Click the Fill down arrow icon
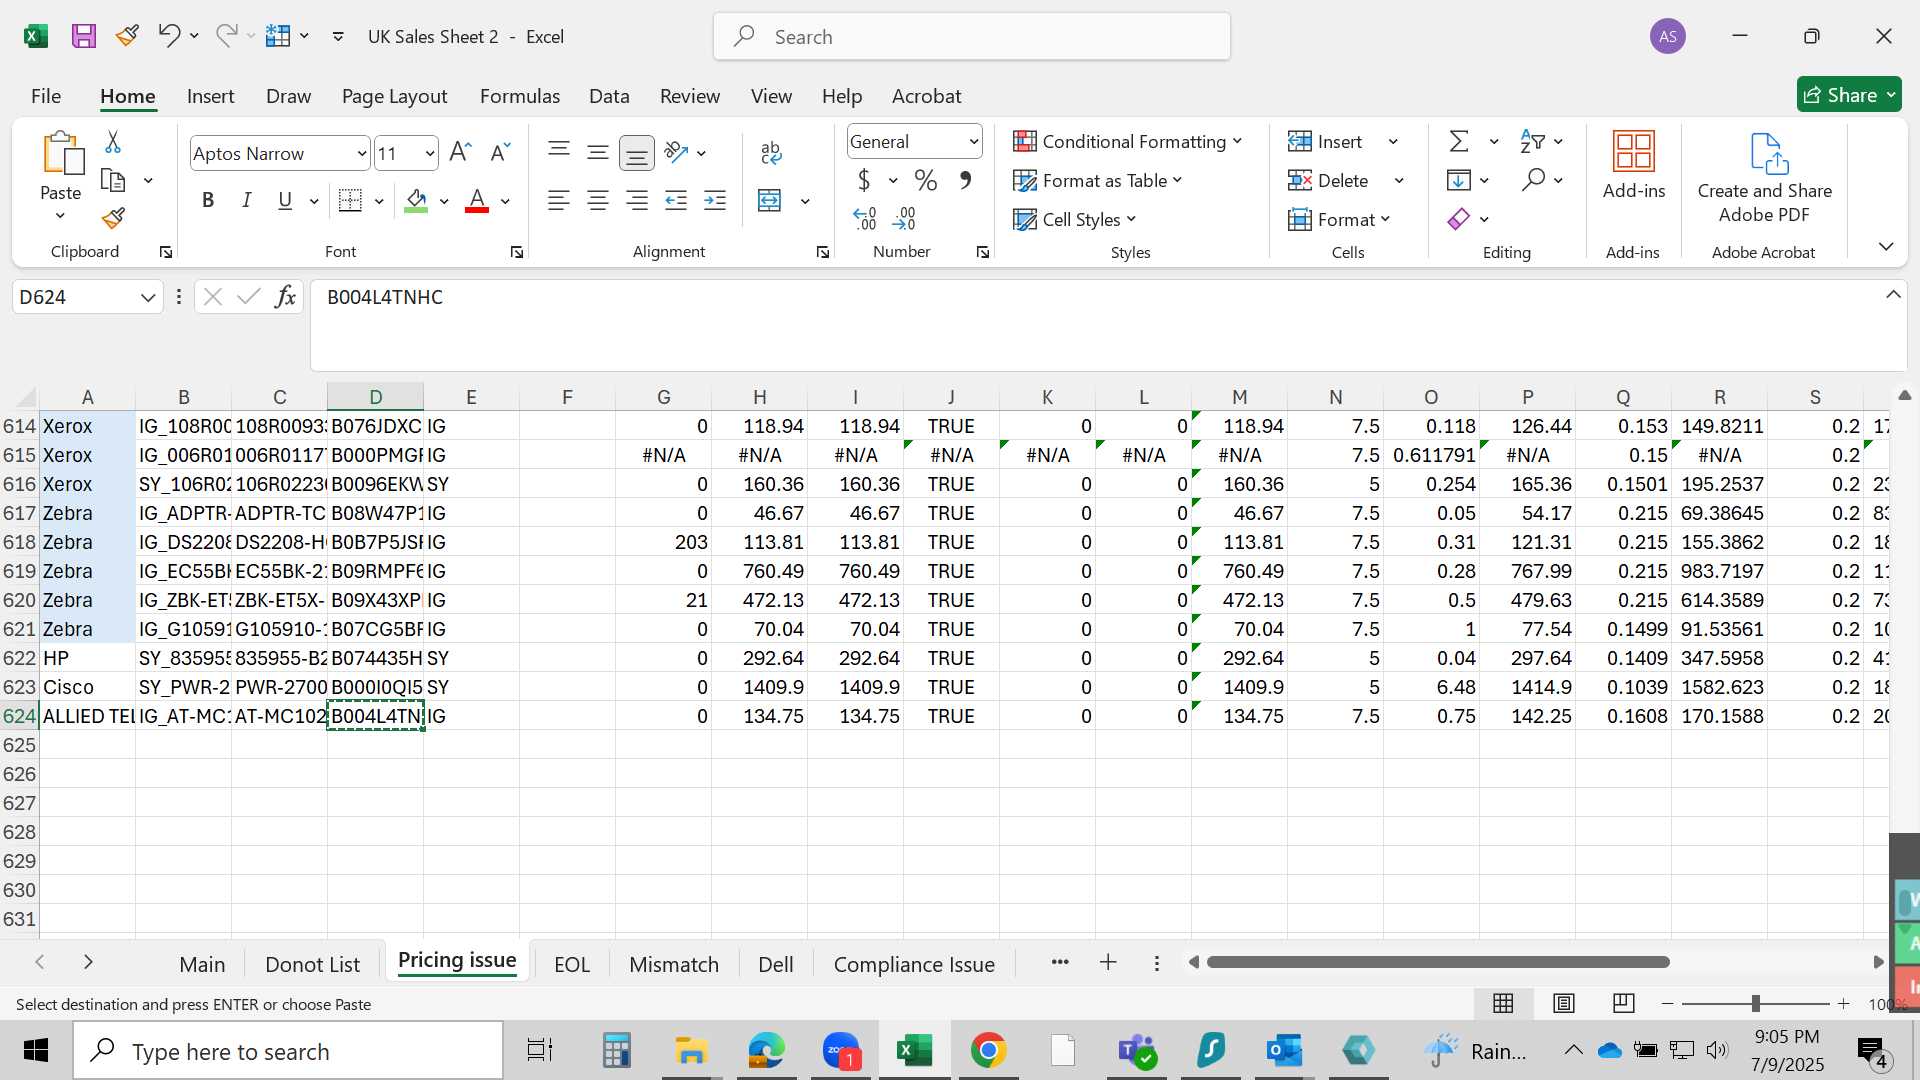Viewport: 1920px width, 1080px height. click(1459, 180)
